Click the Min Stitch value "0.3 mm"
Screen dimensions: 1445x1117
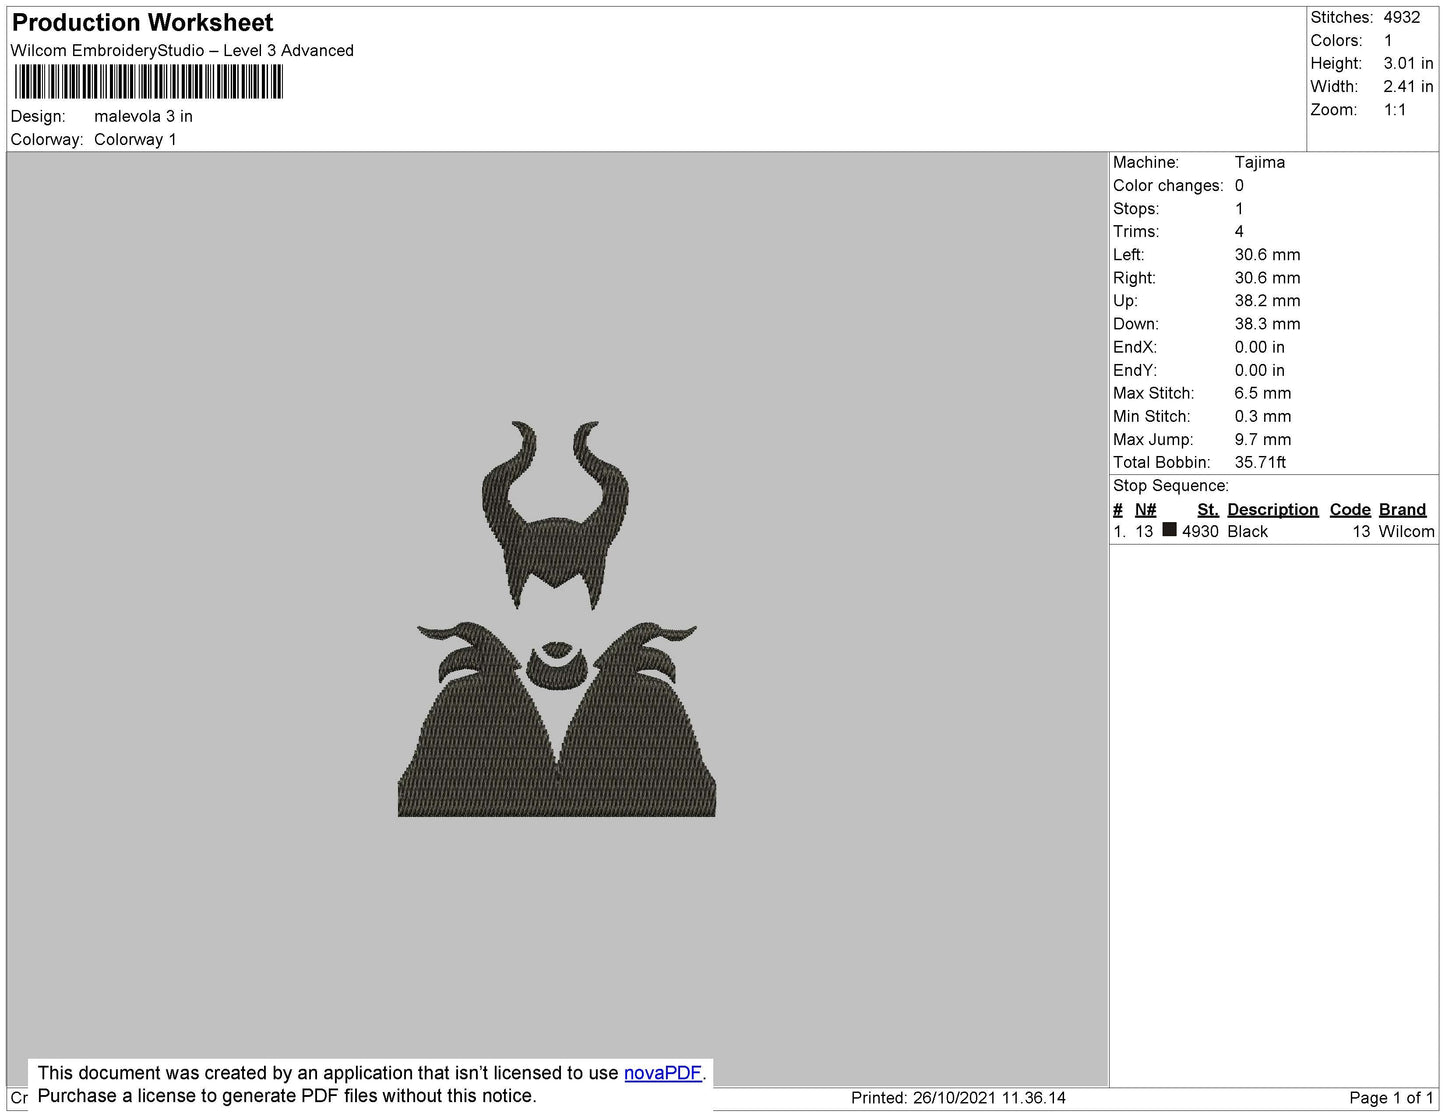tap(1263, 416)
